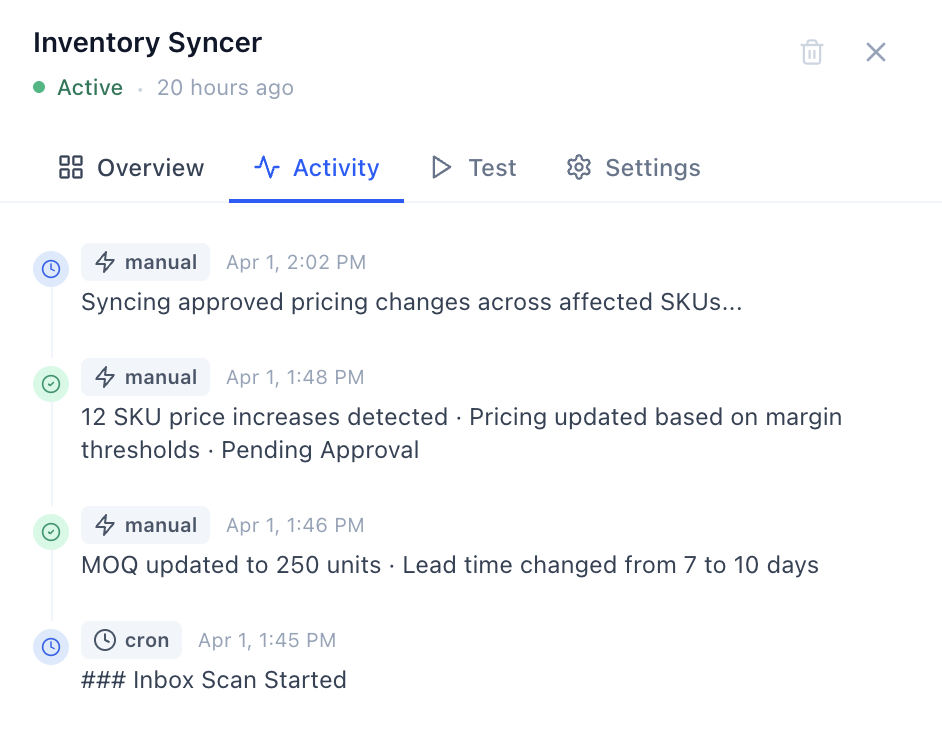Click the green Active status indicator
This screenshot has height=732, width=942.
(x=79, y=88)
